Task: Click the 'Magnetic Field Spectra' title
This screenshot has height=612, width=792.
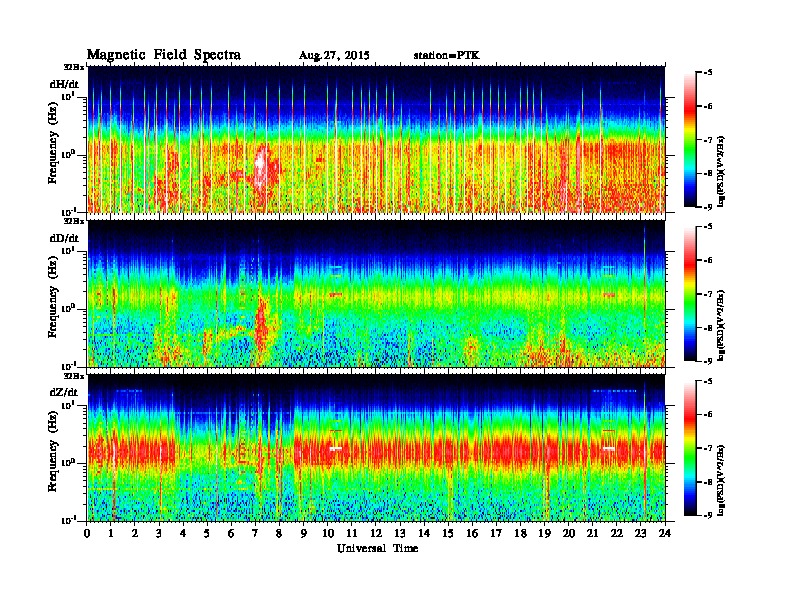Action: pos(164,55)
